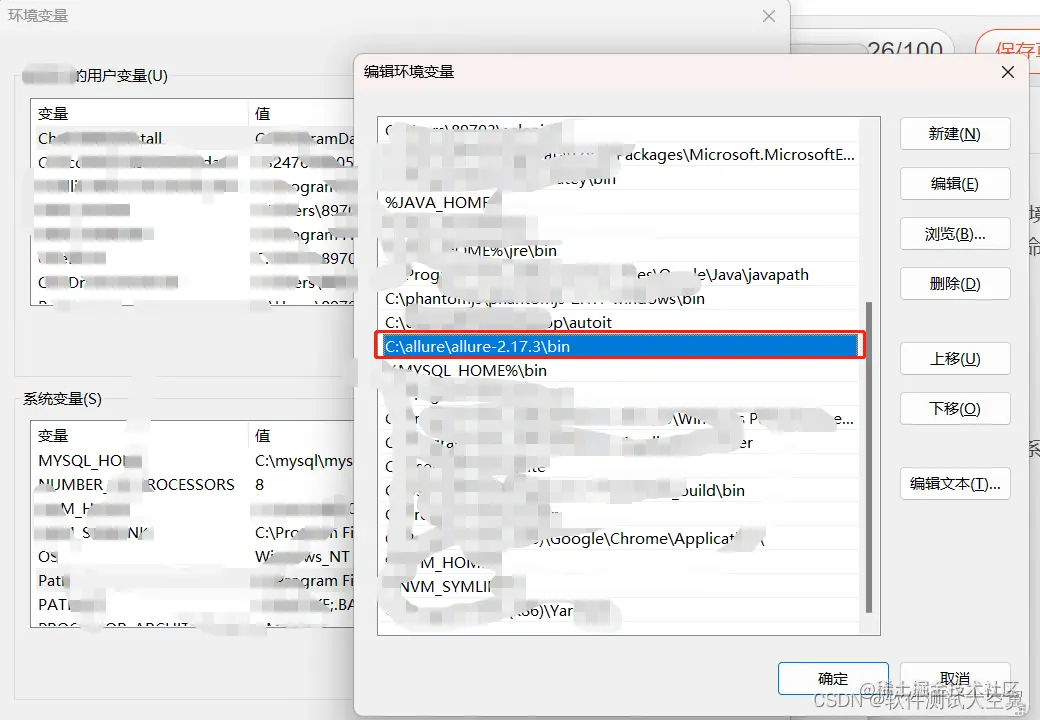The width and height of the screenshot is (1040, 720).
Task: Click the 值 column header in system variables
Action: click(x=301, y=436)
